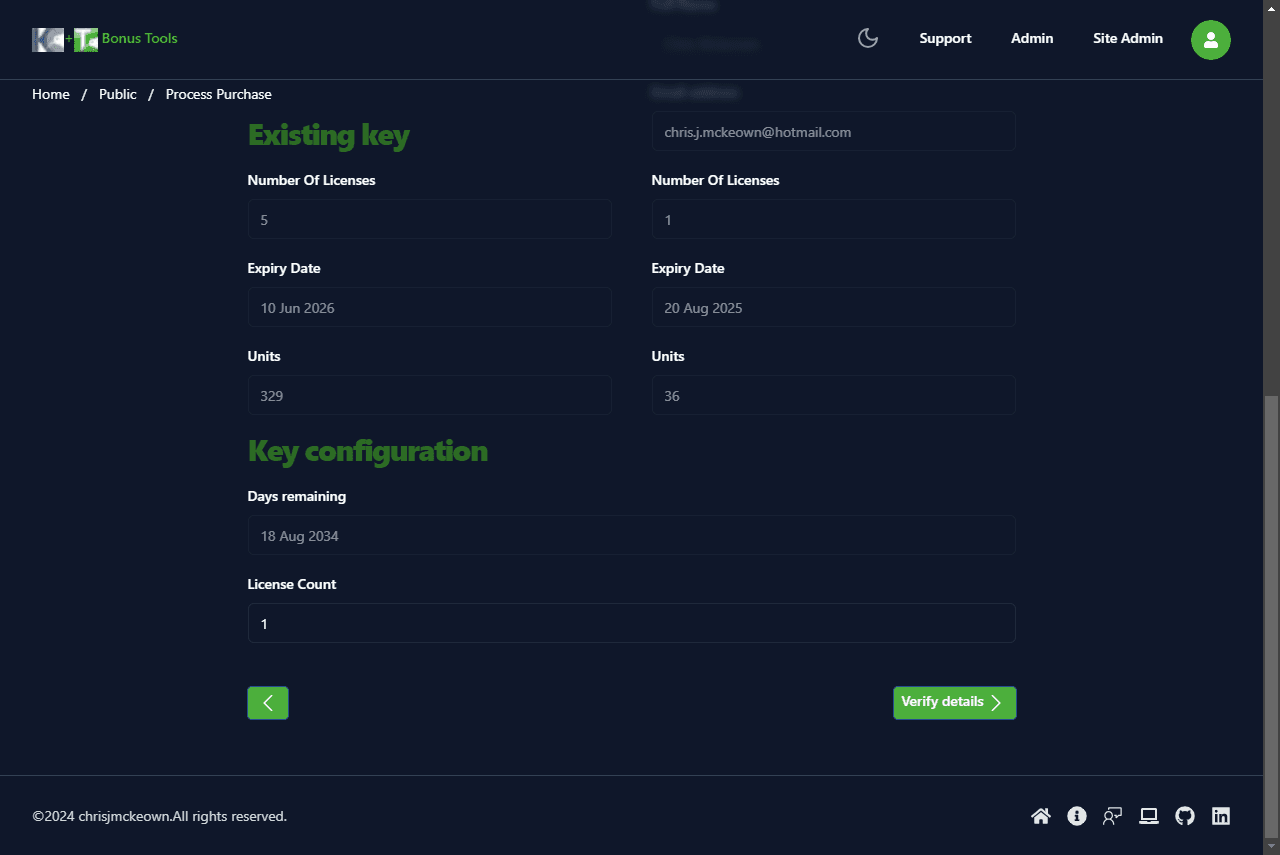Click the Verify details button
The height and width of the screenshot is (855, 1280).
954,703
